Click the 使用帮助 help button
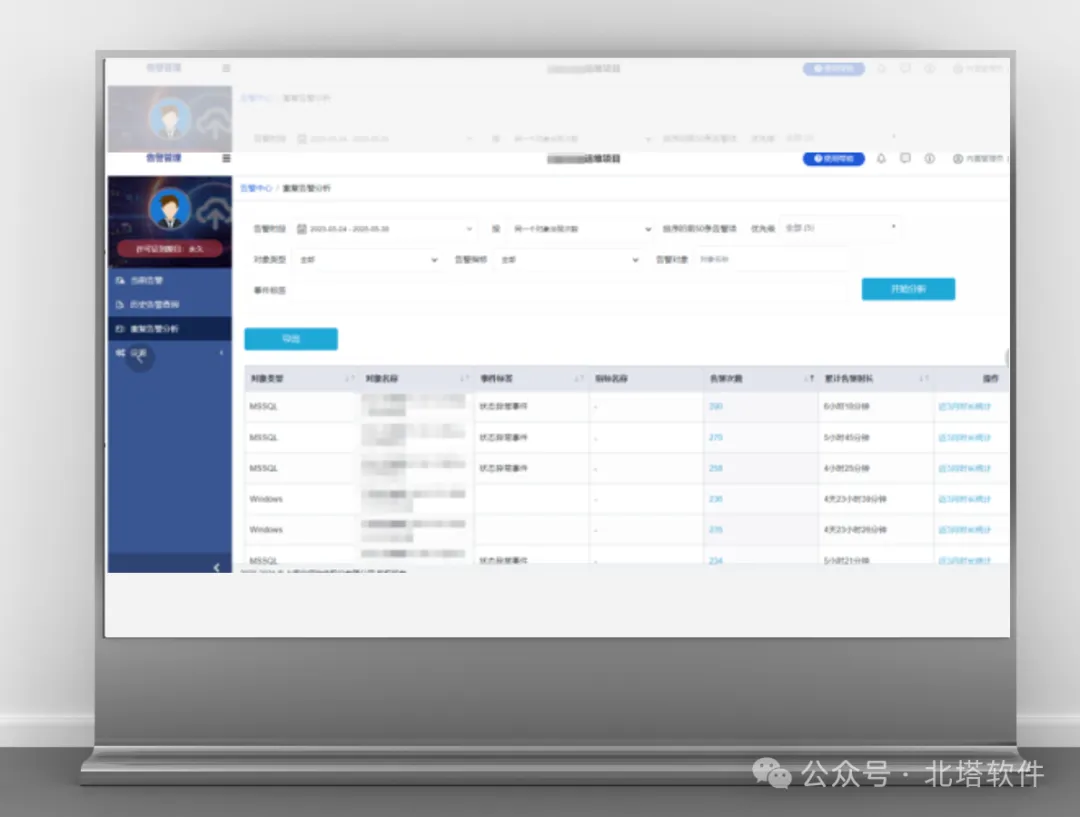Image resolution: width=1080 pixels, height=817 pixels. [833, 158]
